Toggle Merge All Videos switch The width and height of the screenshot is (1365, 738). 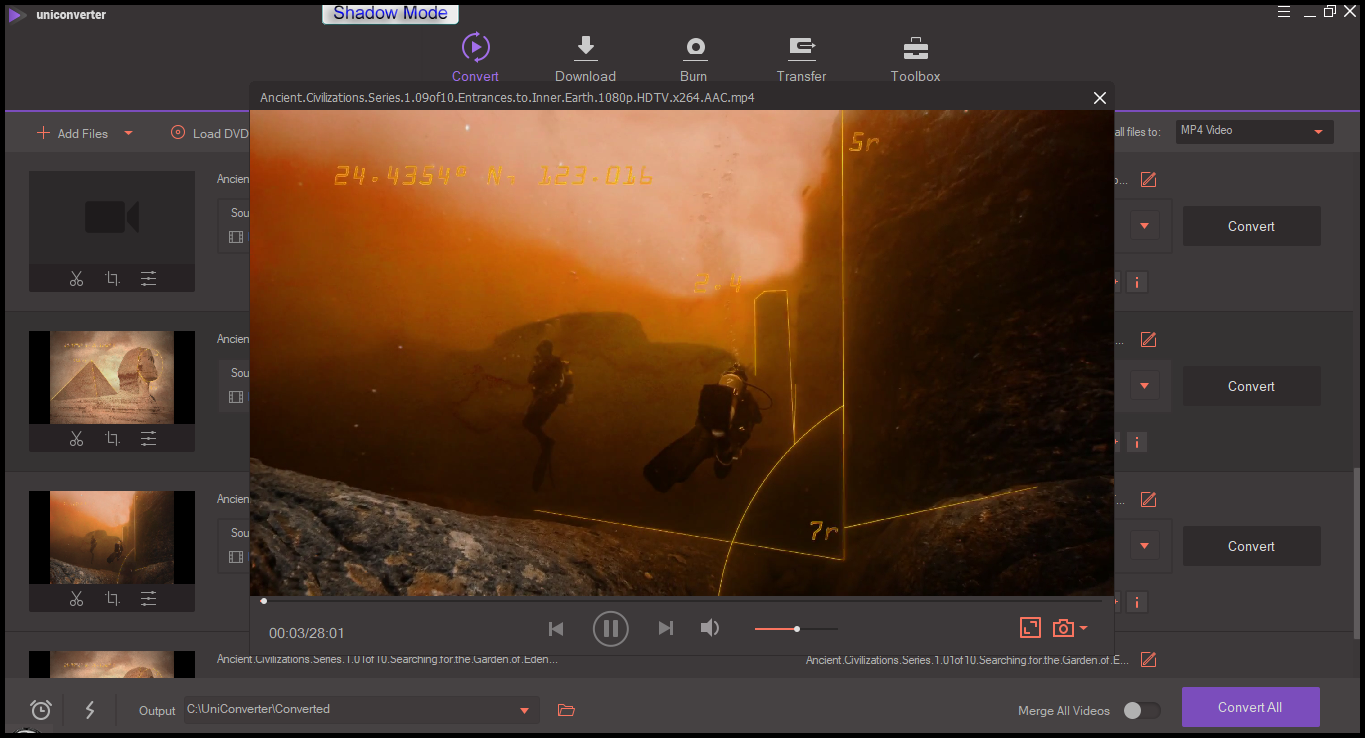pos(1141,710)
